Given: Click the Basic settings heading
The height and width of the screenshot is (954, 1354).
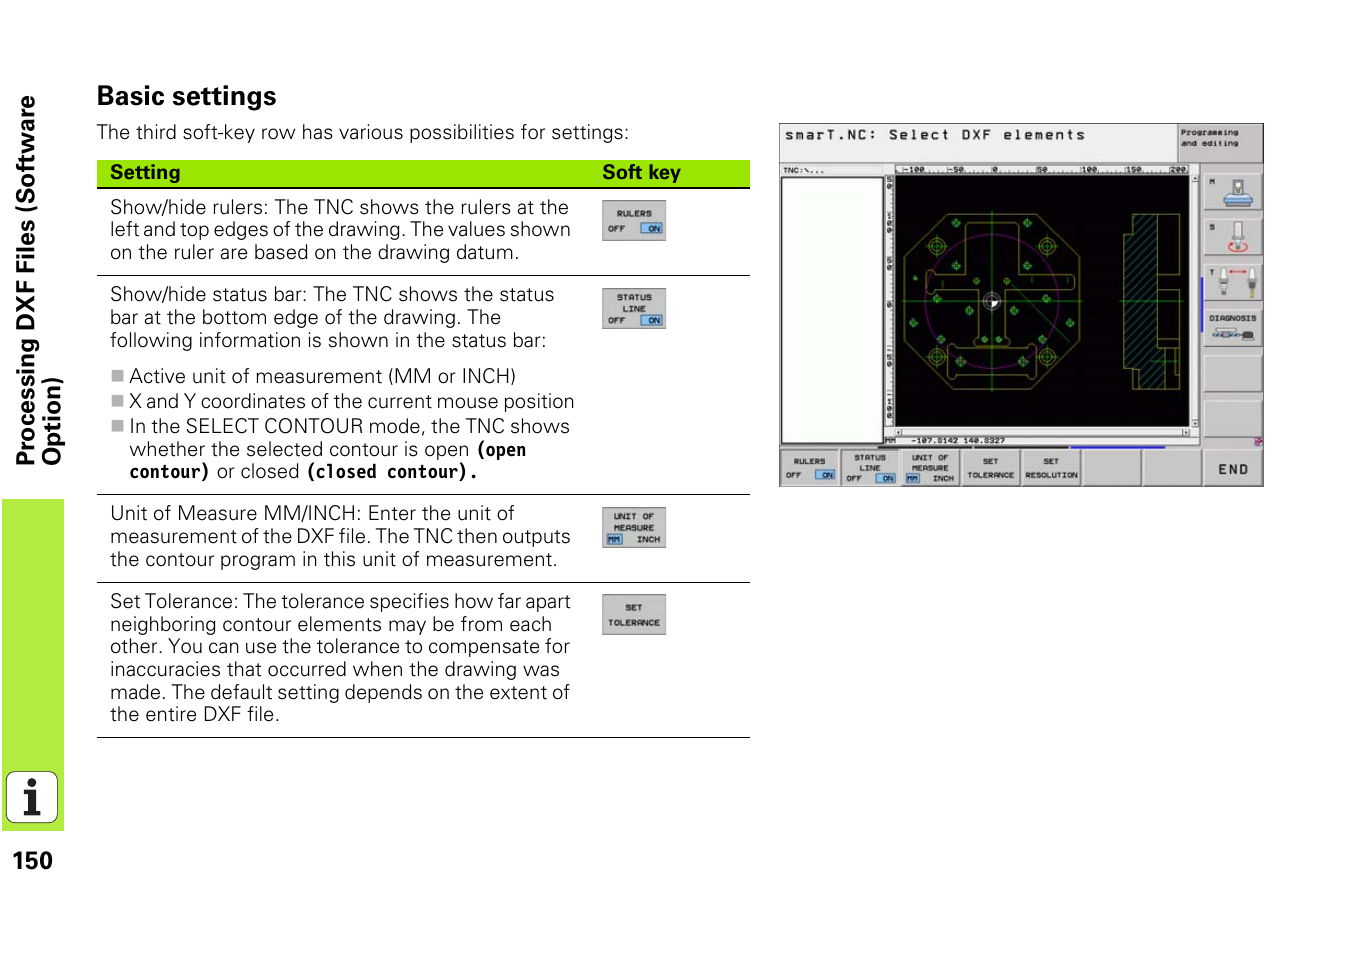Looking at the screenshot, I should coord(187,97).
